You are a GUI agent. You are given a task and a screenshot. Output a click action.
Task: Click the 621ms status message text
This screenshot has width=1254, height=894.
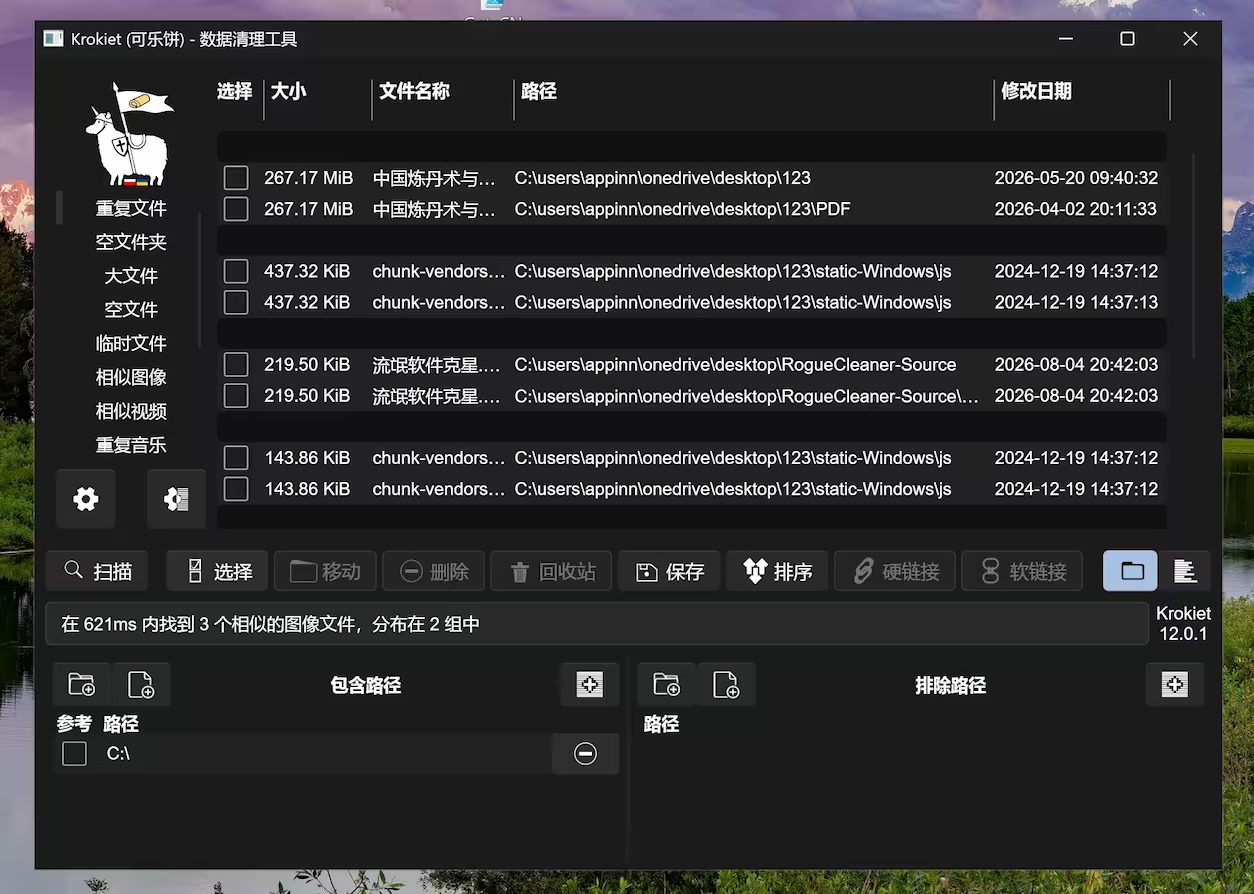[x=271, y=624]
